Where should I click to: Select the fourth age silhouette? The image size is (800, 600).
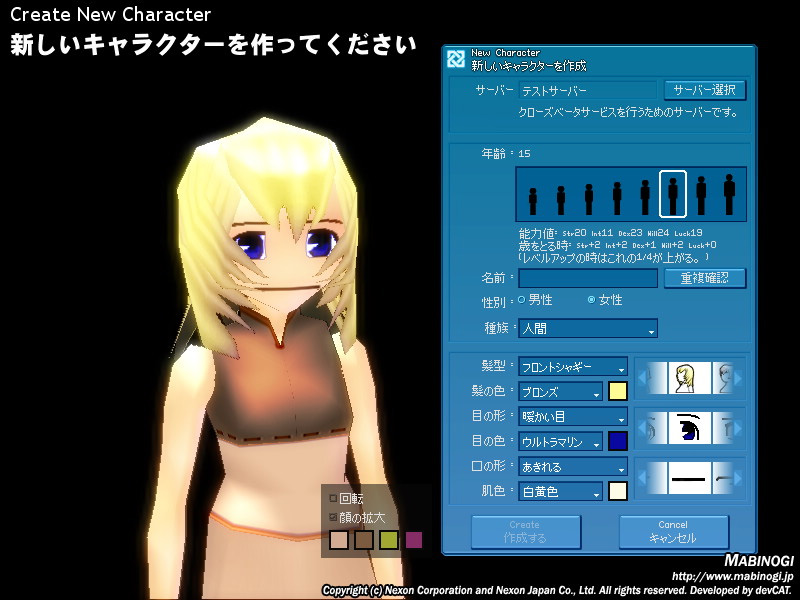click(x=617, y=198)
